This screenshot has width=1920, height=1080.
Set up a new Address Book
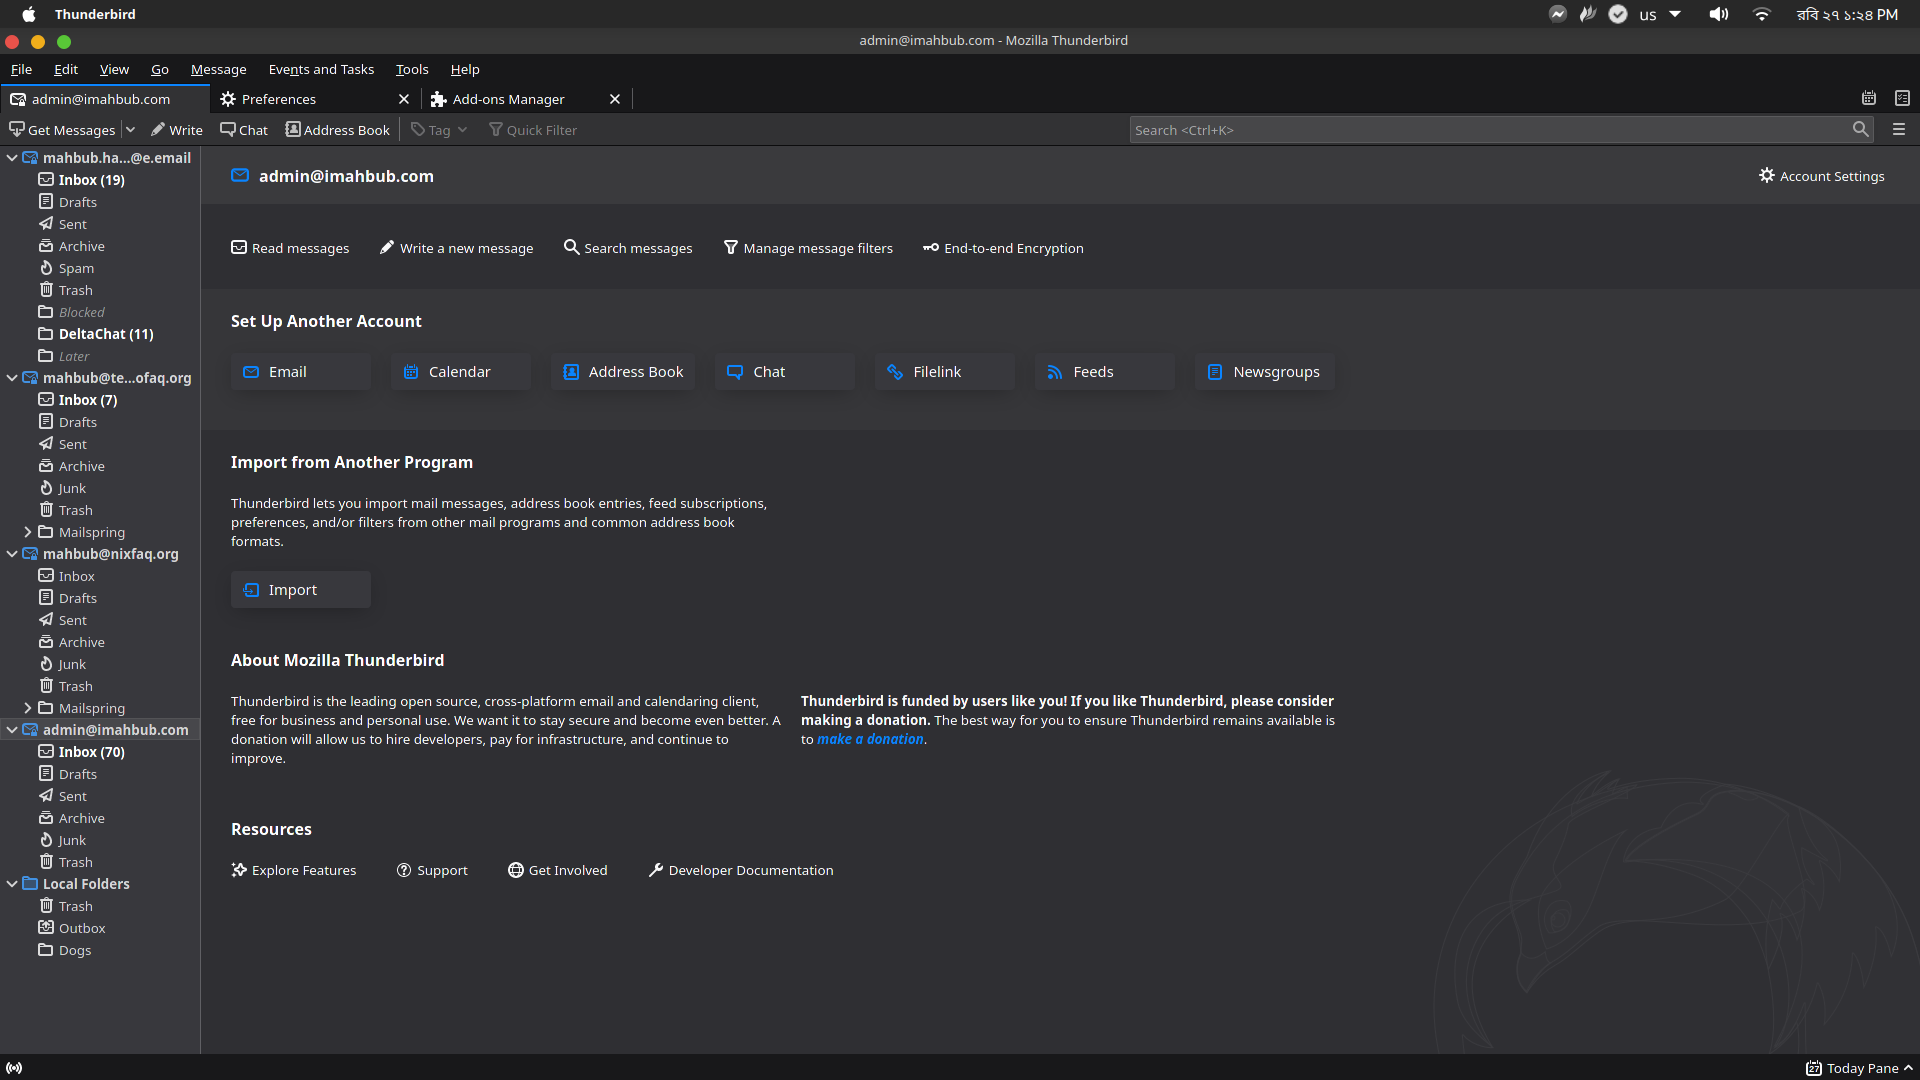[x=622, y=372]
